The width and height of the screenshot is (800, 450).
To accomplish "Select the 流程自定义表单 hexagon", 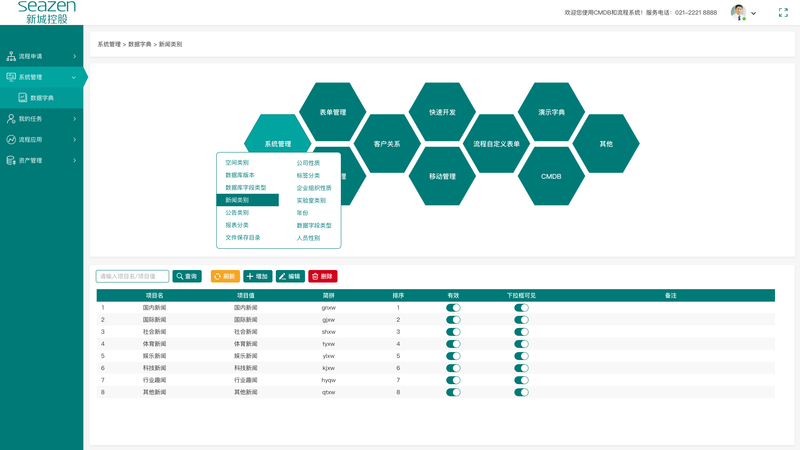I will [x=496, y=144].
